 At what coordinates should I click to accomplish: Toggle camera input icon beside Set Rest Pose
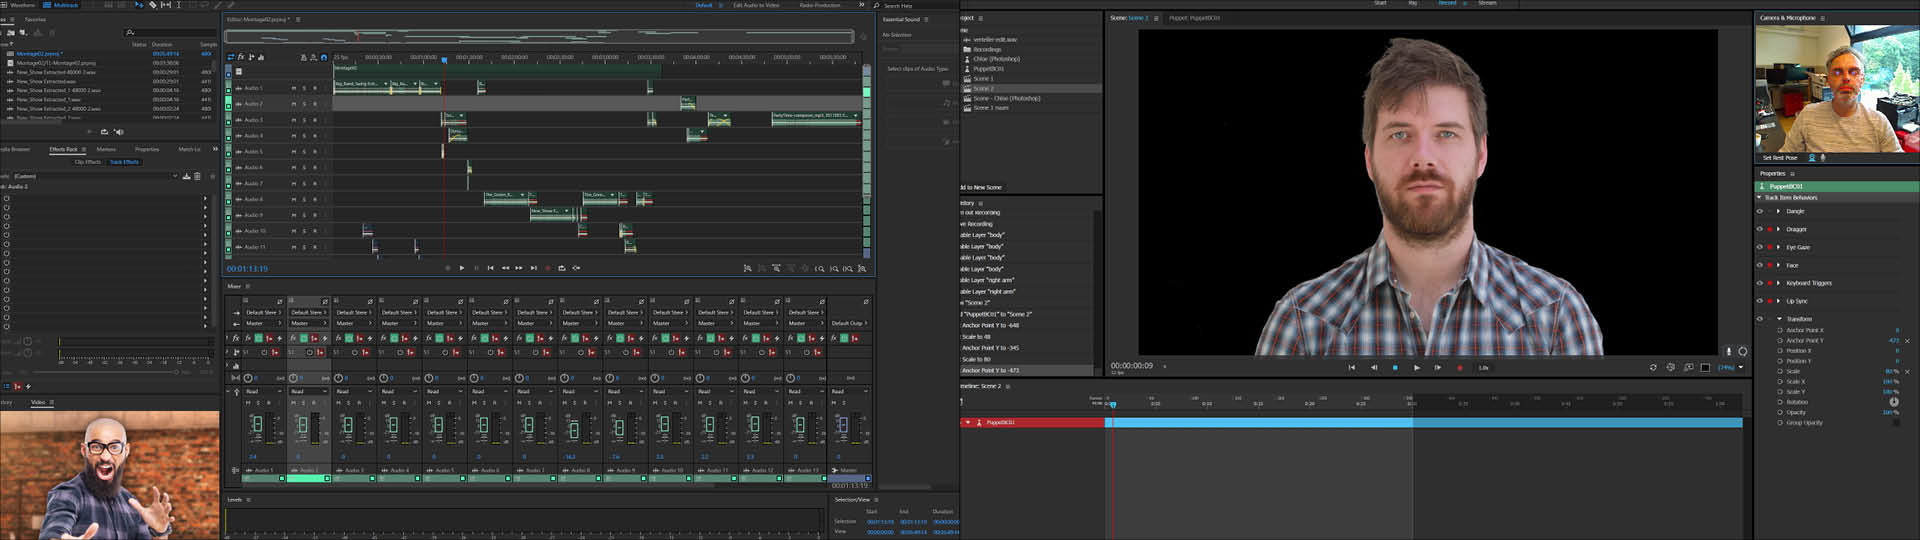[1811, 158]
